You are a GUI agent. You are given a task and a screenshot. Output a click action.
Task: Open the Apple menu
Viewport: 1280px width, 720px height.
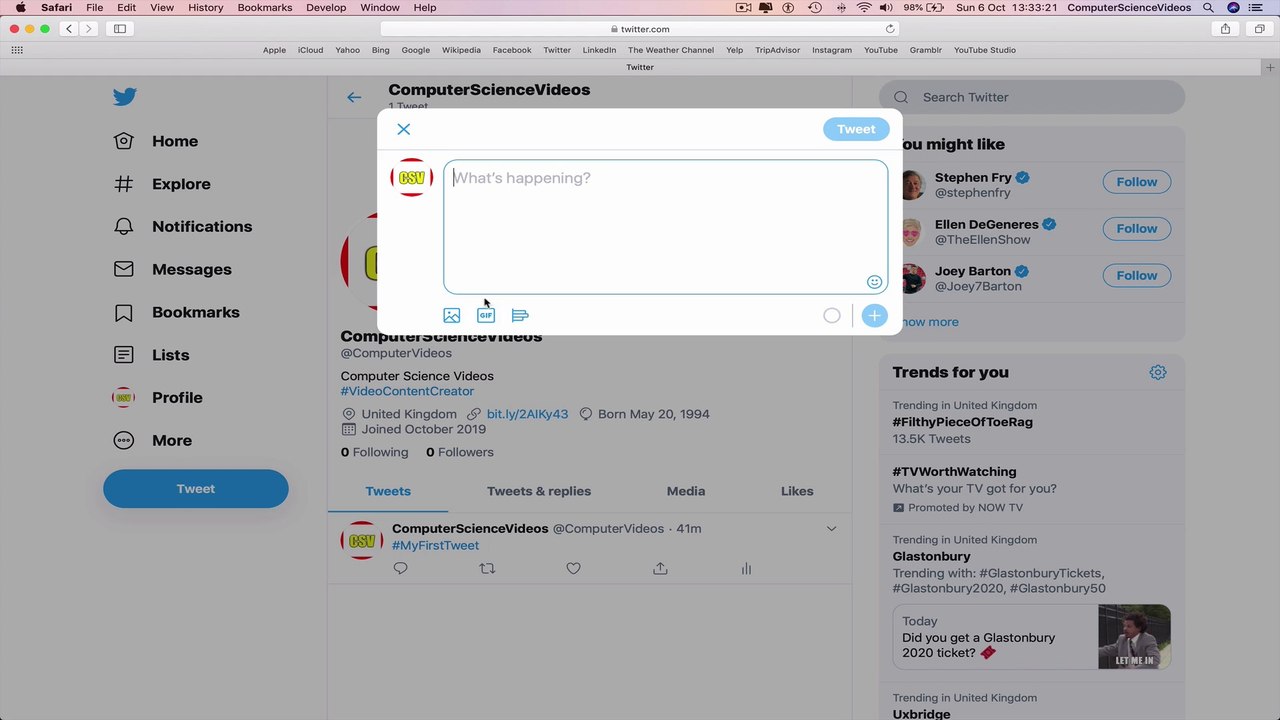tap(20, 8)
